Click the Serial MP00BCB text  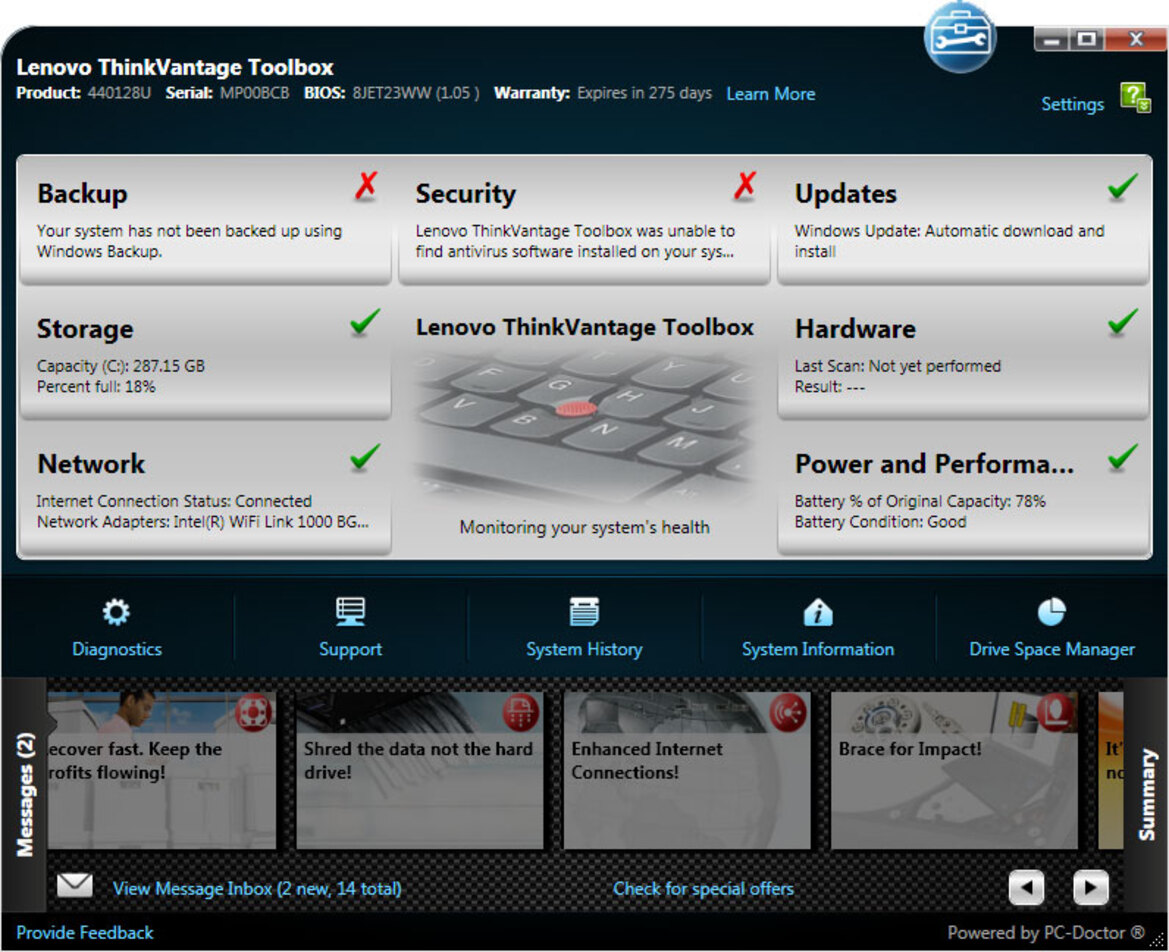(254, 93)
